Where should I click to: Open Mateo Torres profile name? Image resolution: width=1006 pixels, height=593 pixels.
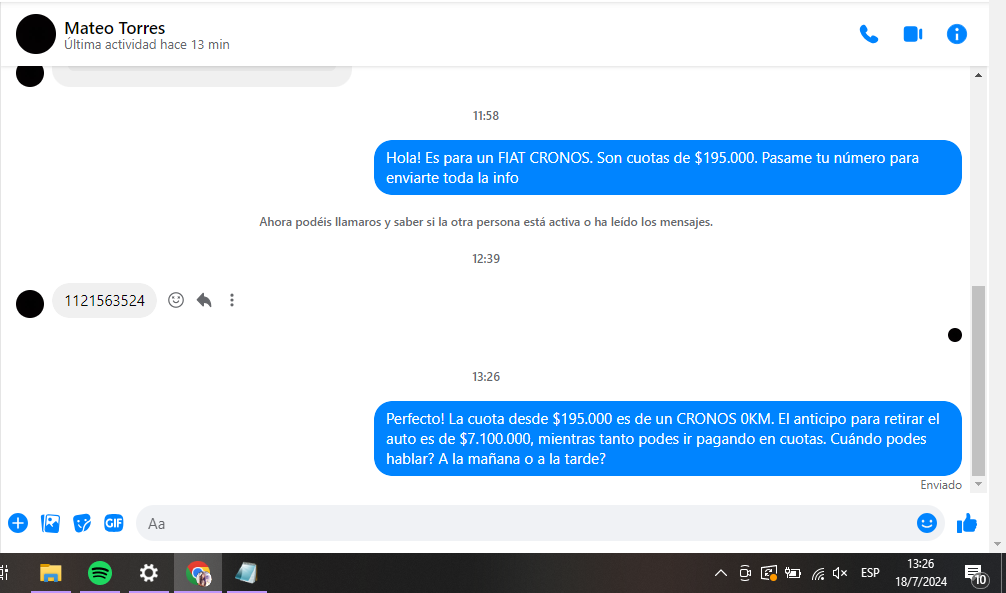(114, 28)
